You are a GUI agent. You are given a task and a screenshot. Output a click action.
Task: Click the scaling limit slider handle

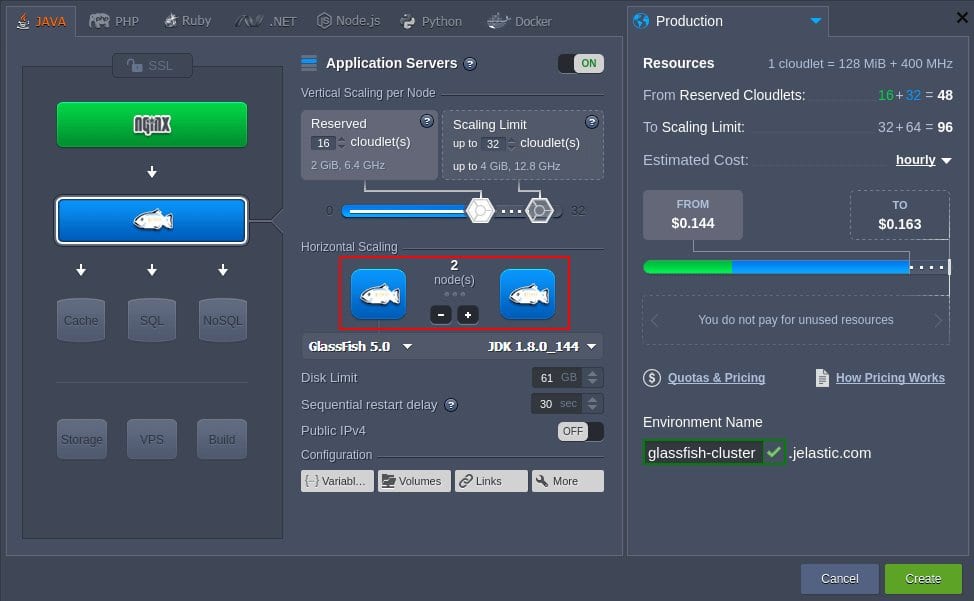point(539,211)
